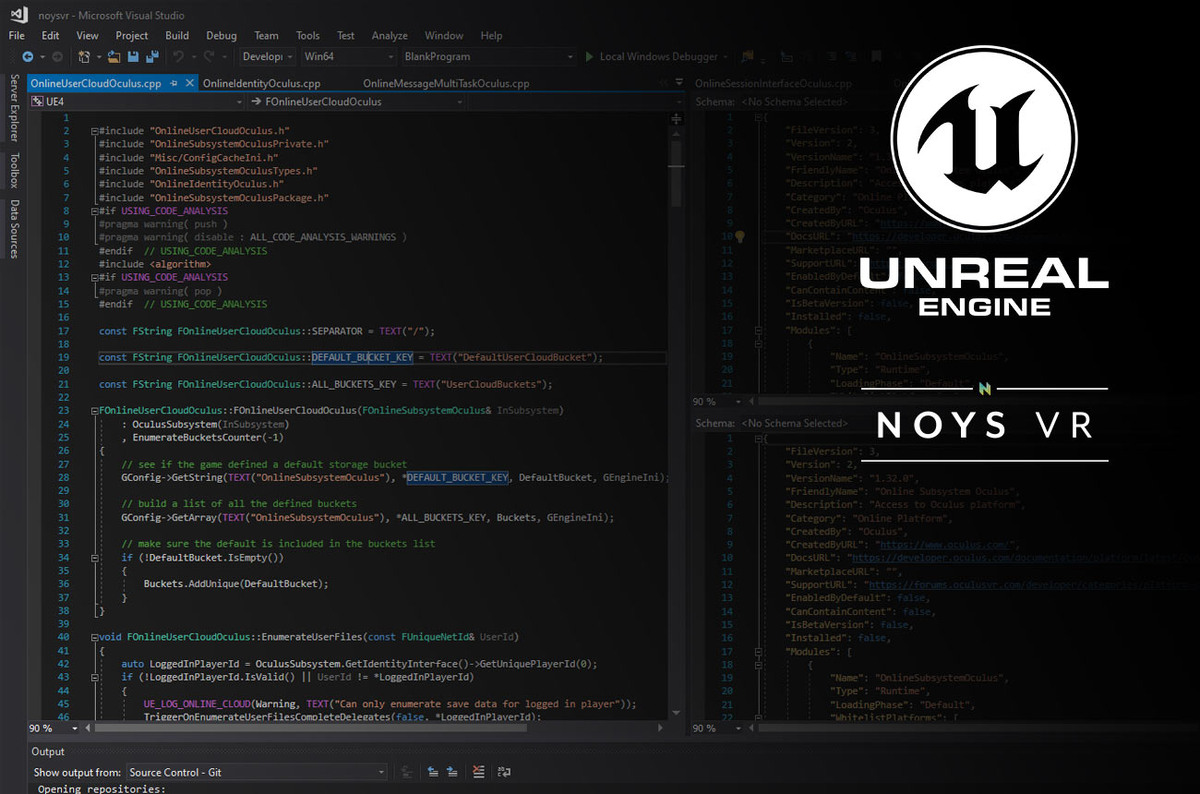Click the Undo arrow icon

(x=178, y=57)
